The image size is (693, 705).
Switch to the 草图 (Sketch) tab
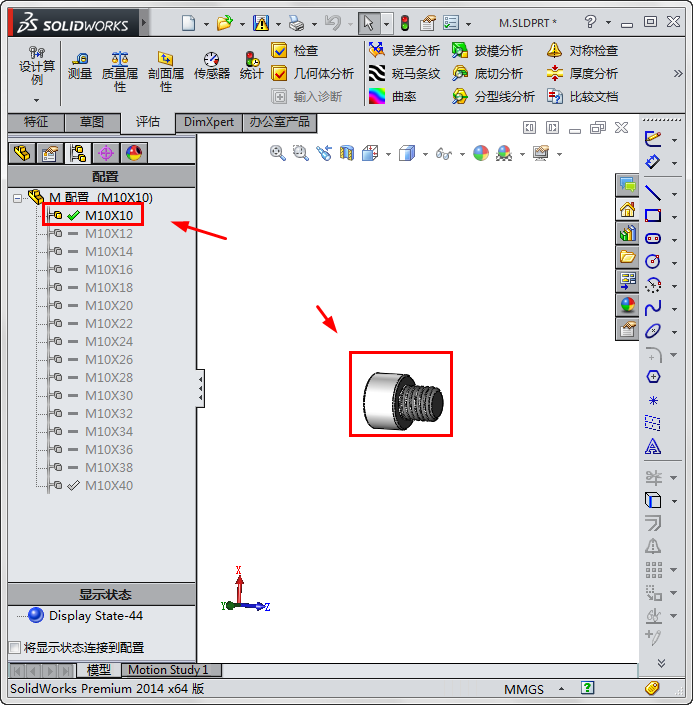click(92, 122)
